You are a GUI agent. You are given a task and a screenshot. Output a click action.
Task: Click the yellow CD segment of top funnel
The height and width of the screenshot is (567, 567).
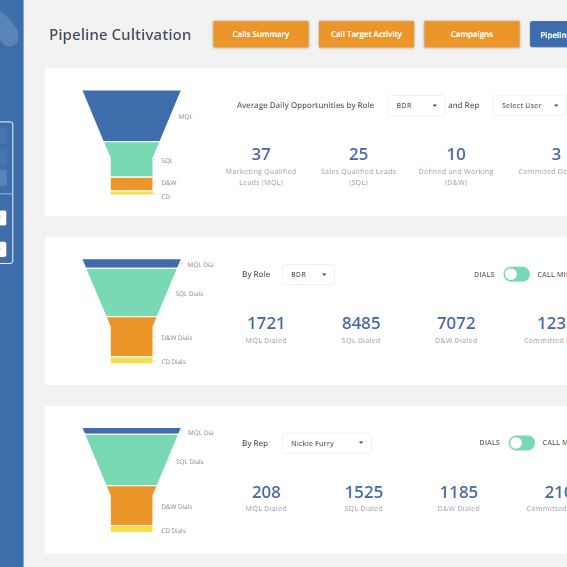pyautogui.click(x=132, y=193)
